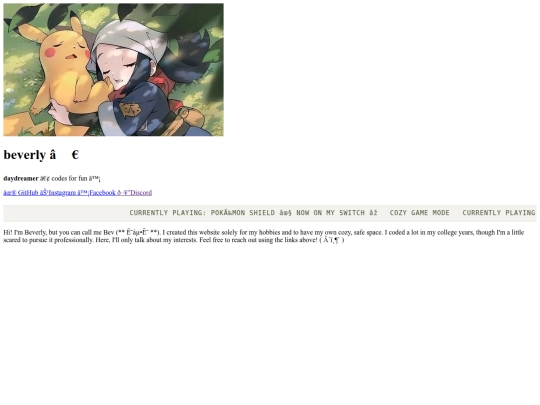The height and width of the screenshot is (405, 540).
Task: Click 'Cozy Game Mode' in the ticker
Action: [419, 213]
